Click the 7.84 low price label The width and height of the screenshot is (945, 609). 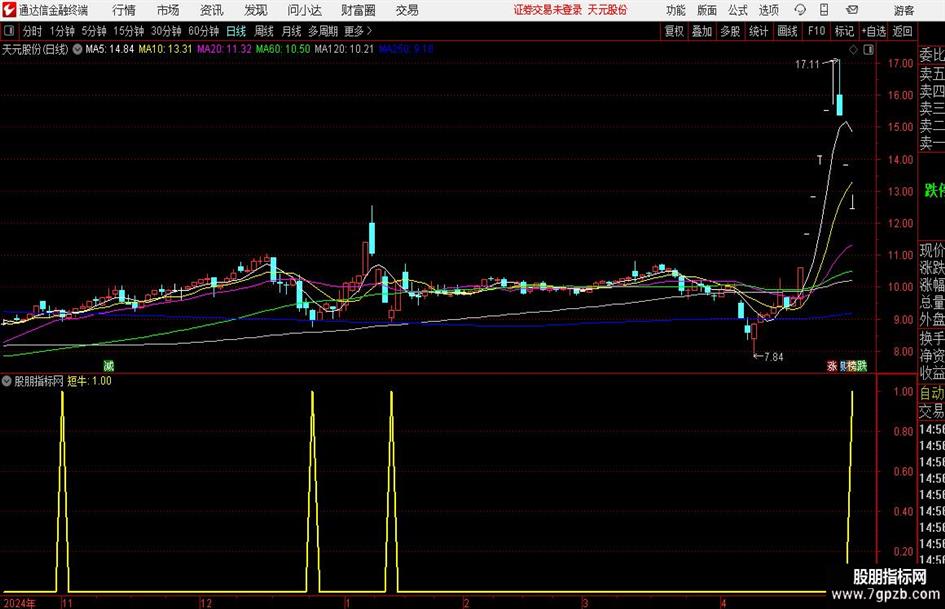(x=774, y=357)
